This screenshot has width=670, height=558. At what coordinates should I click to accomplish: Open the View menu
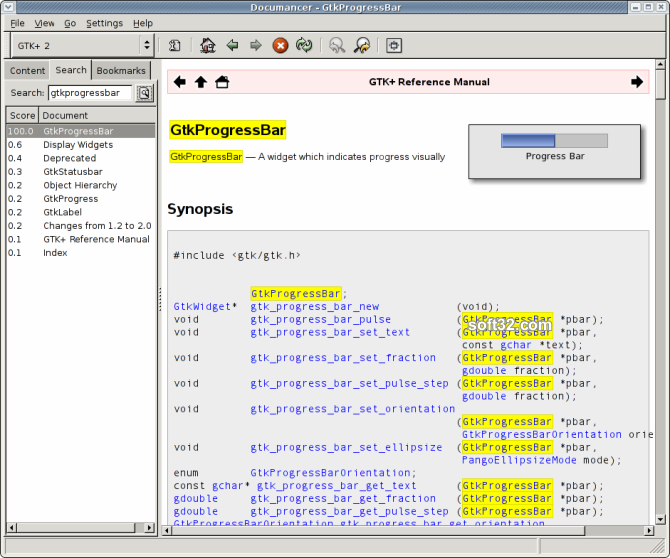44,23
